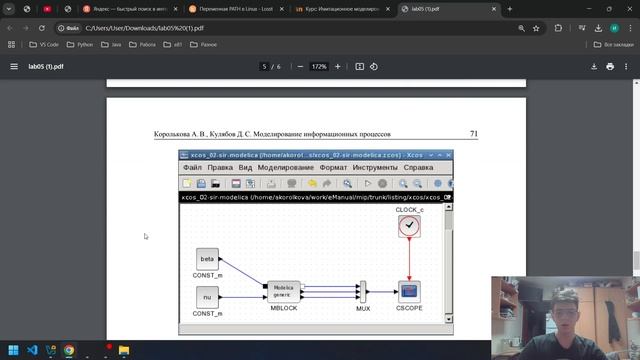This screenshot has width=640, height=360.
Task: Show browser downloads
Action: click(x=598, y=28)
